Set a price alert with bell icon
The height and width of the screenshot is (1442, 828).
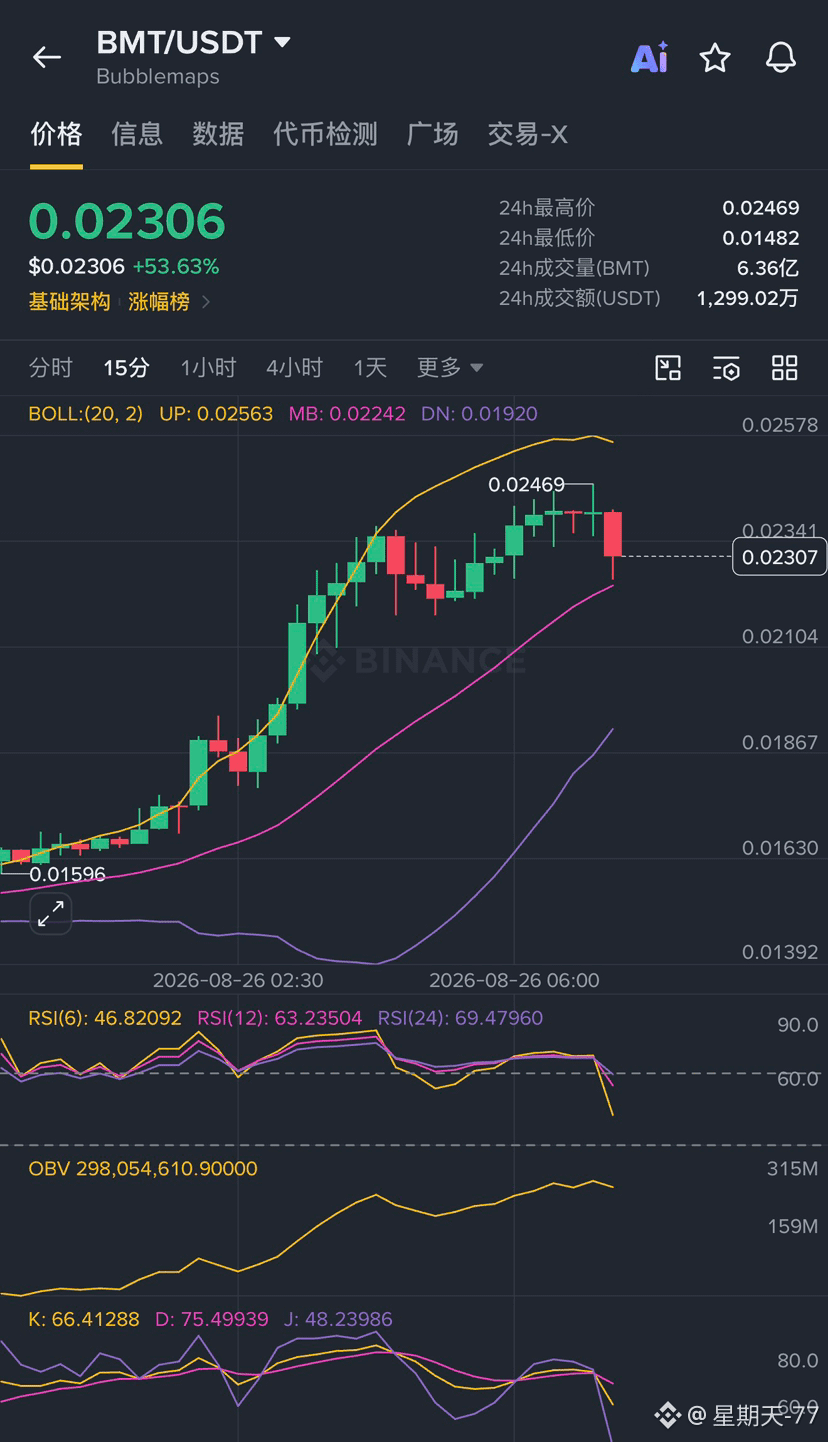click(x=781, y=58)
